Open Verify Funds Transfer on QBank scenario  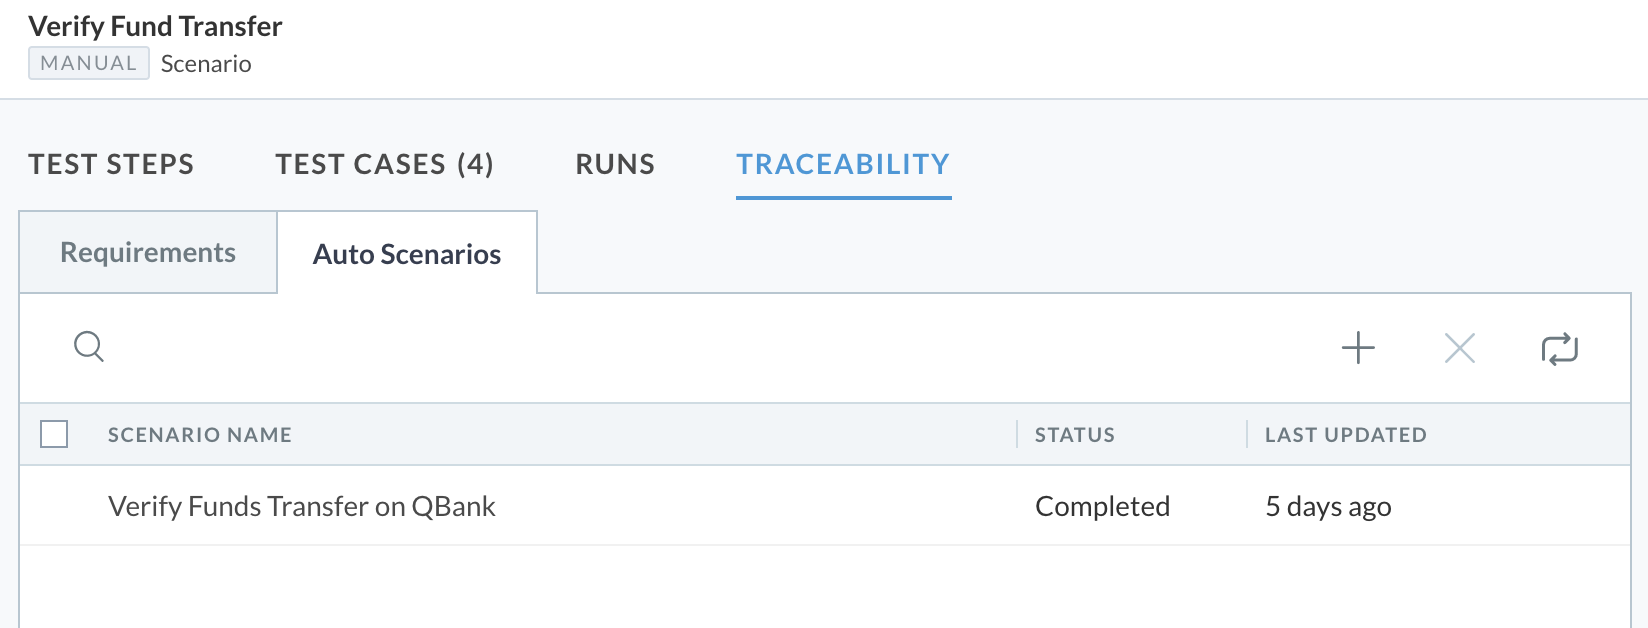pyautogui.click(x=302, y=506)
